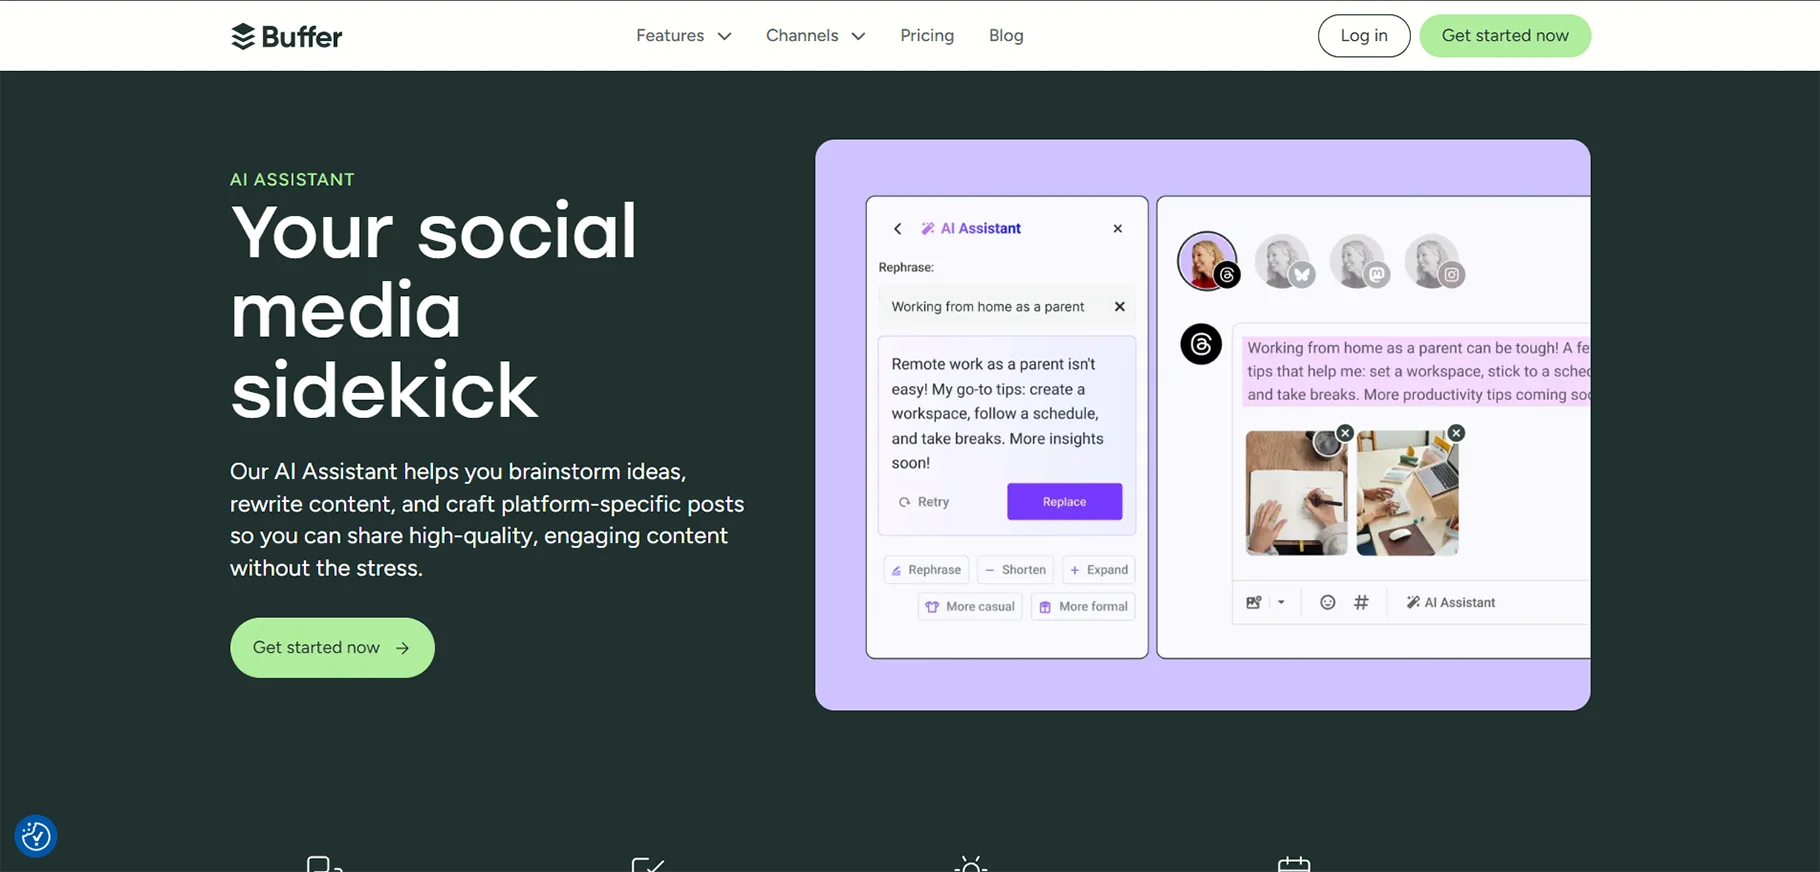1820x872 pixels.
Task: Open the emoji picker
Action: click(x=1327, y=602)
